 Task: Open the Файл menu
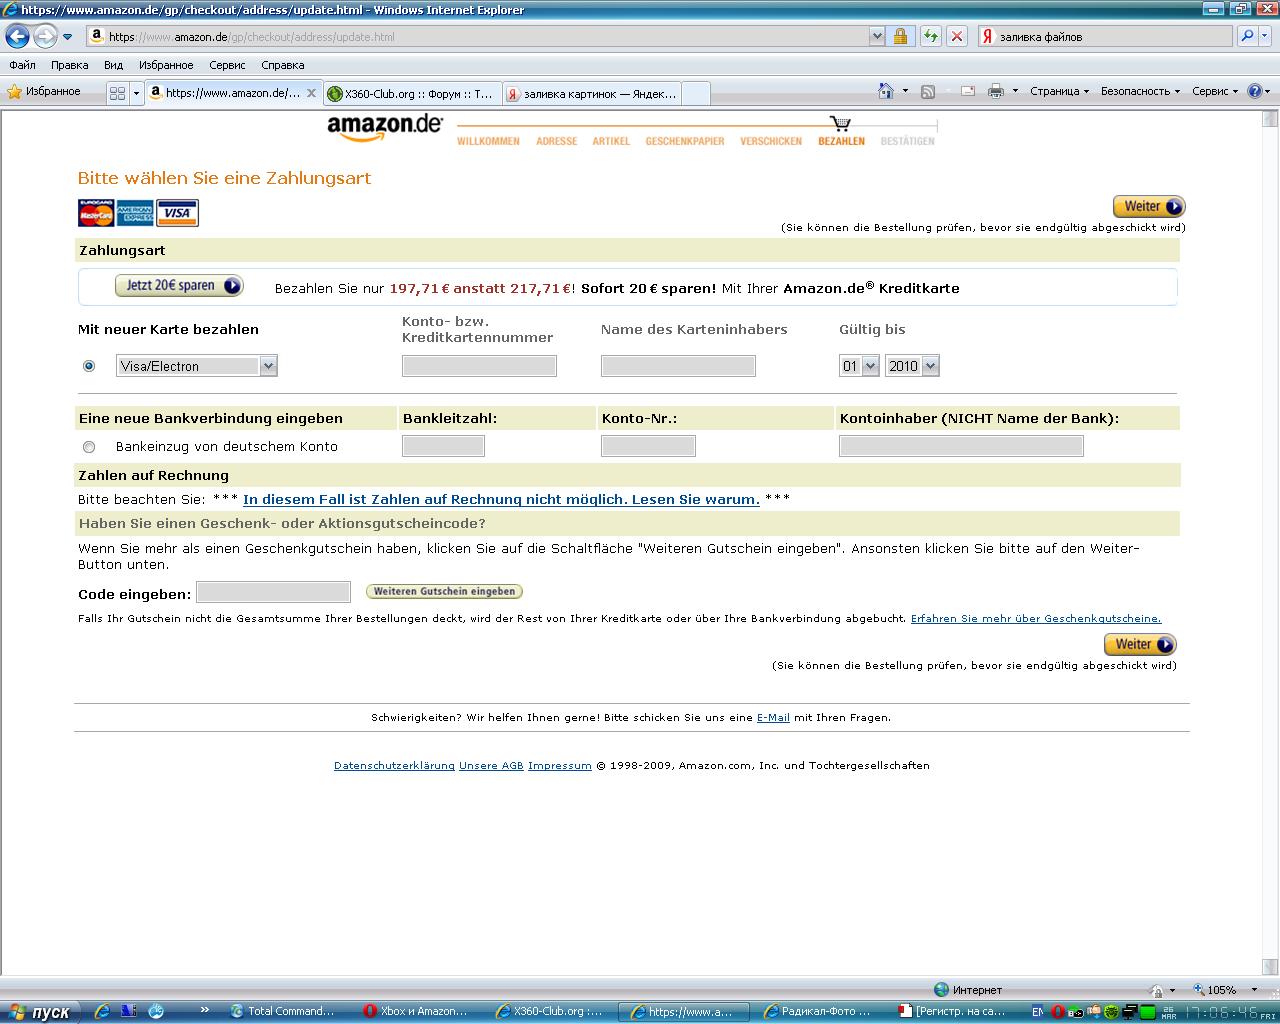tap(22, 65)
